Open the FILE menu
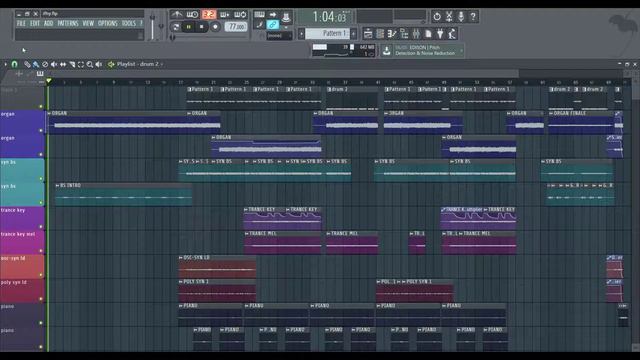 [21, 23]
